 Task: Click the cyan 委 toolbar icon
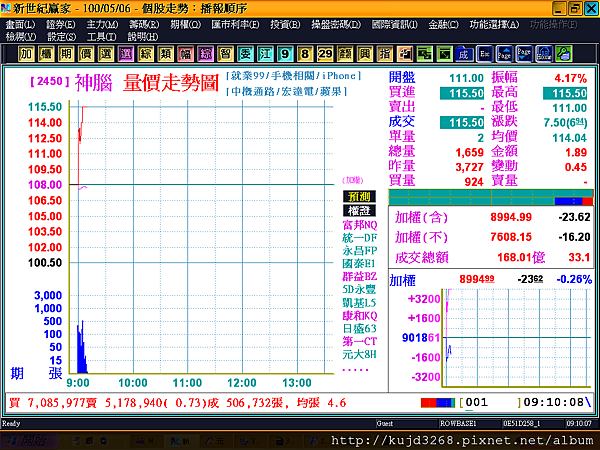point(245,54)
